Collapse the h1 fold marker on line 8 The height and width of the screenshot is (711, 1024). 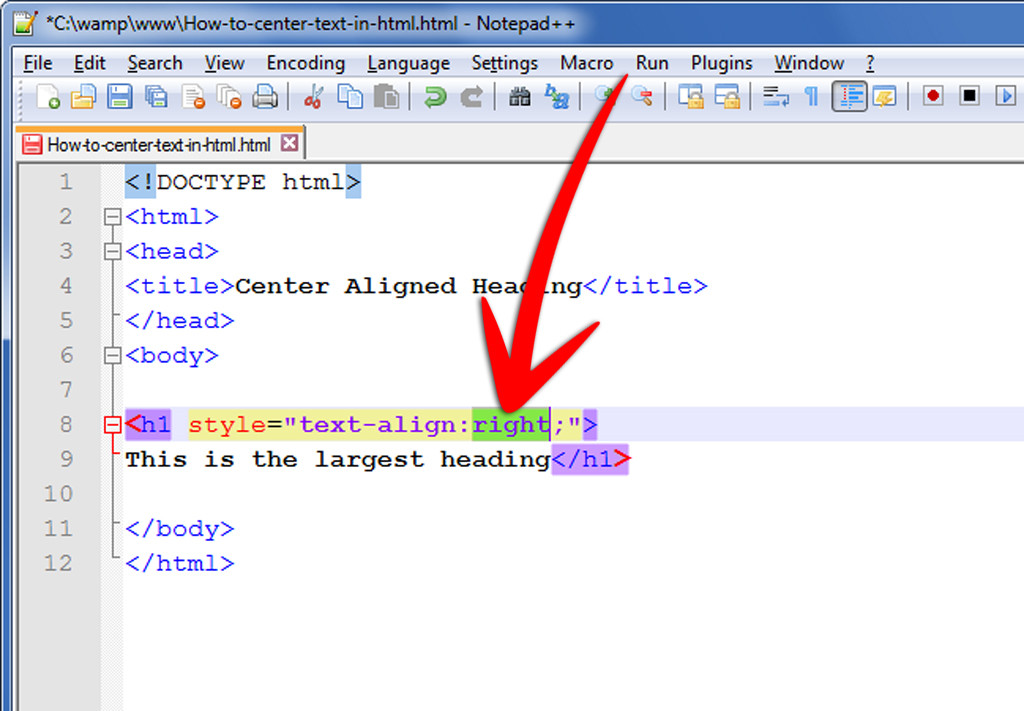(x=112, y=426)
